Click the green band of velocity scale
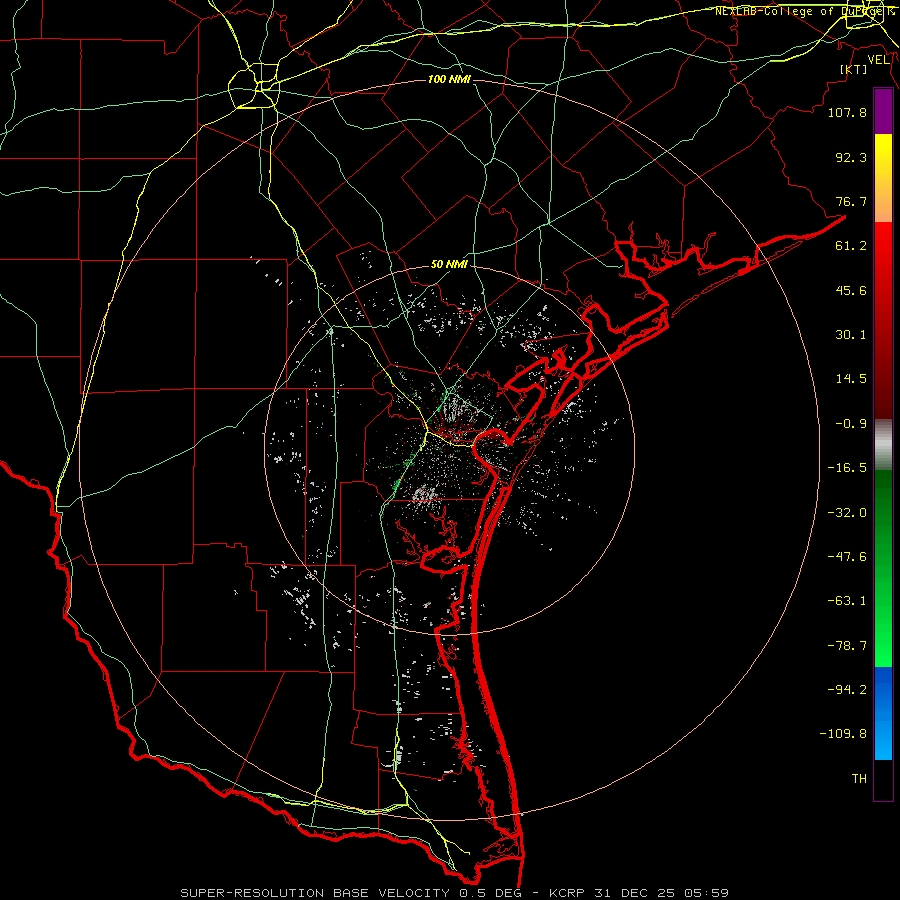The height and width of the screenshot is (900, 900). (x=883, y=568)
